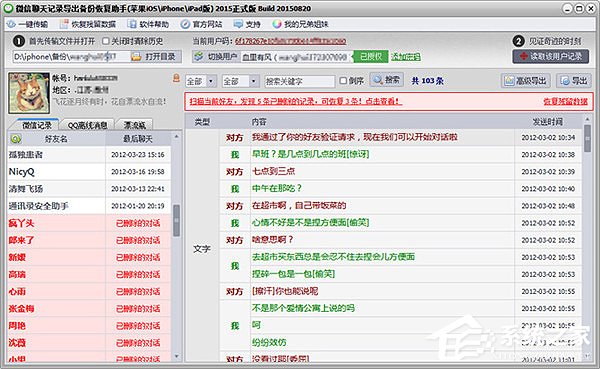Switch to the 漂流瓶 tab

click(x=134, y=125)
